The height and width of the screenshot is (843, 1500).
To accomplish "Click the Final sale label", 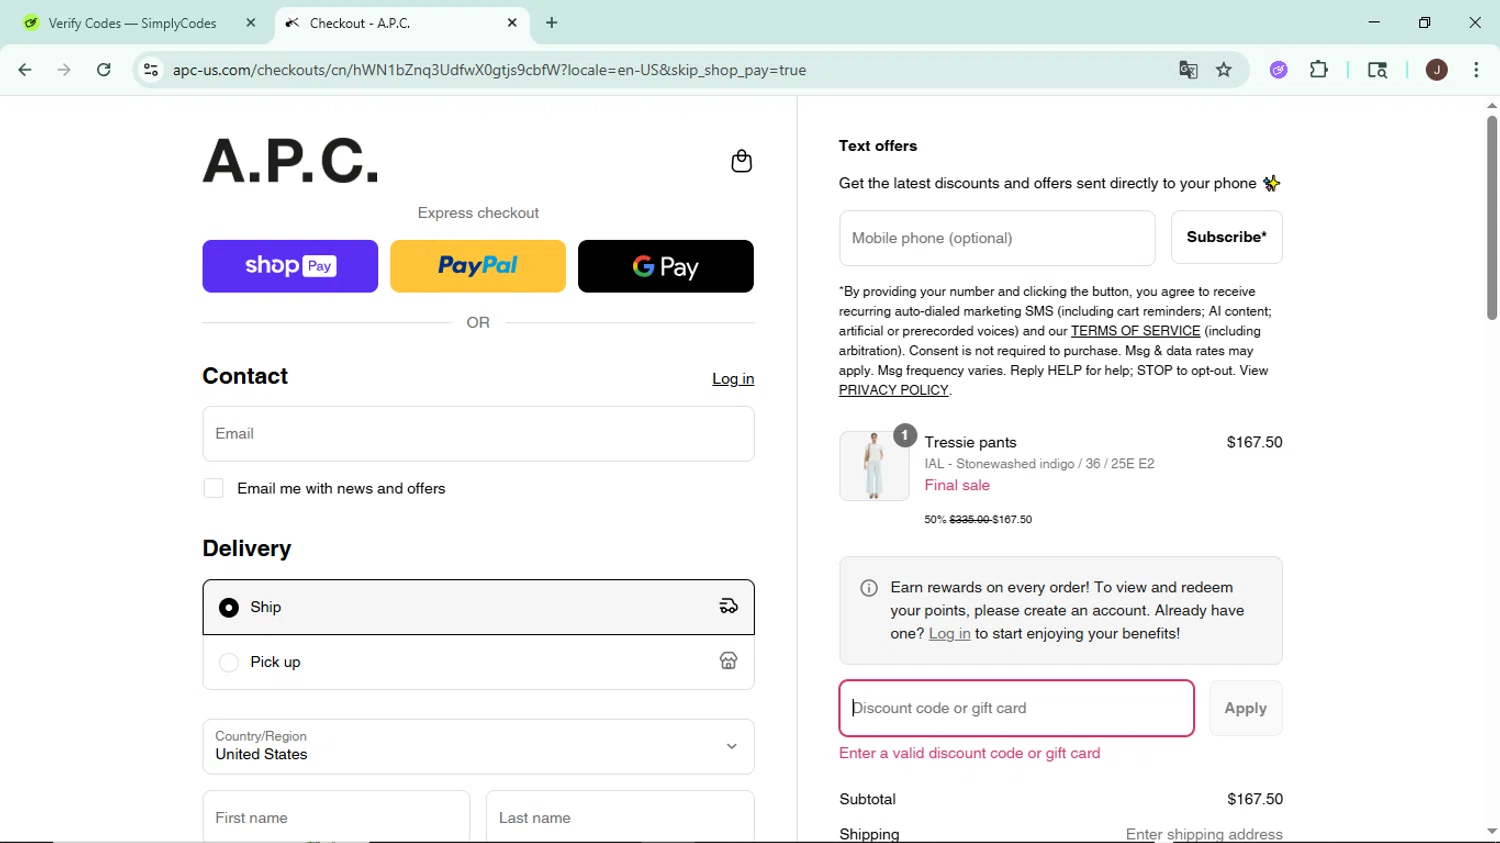I will tap(957, 485).
